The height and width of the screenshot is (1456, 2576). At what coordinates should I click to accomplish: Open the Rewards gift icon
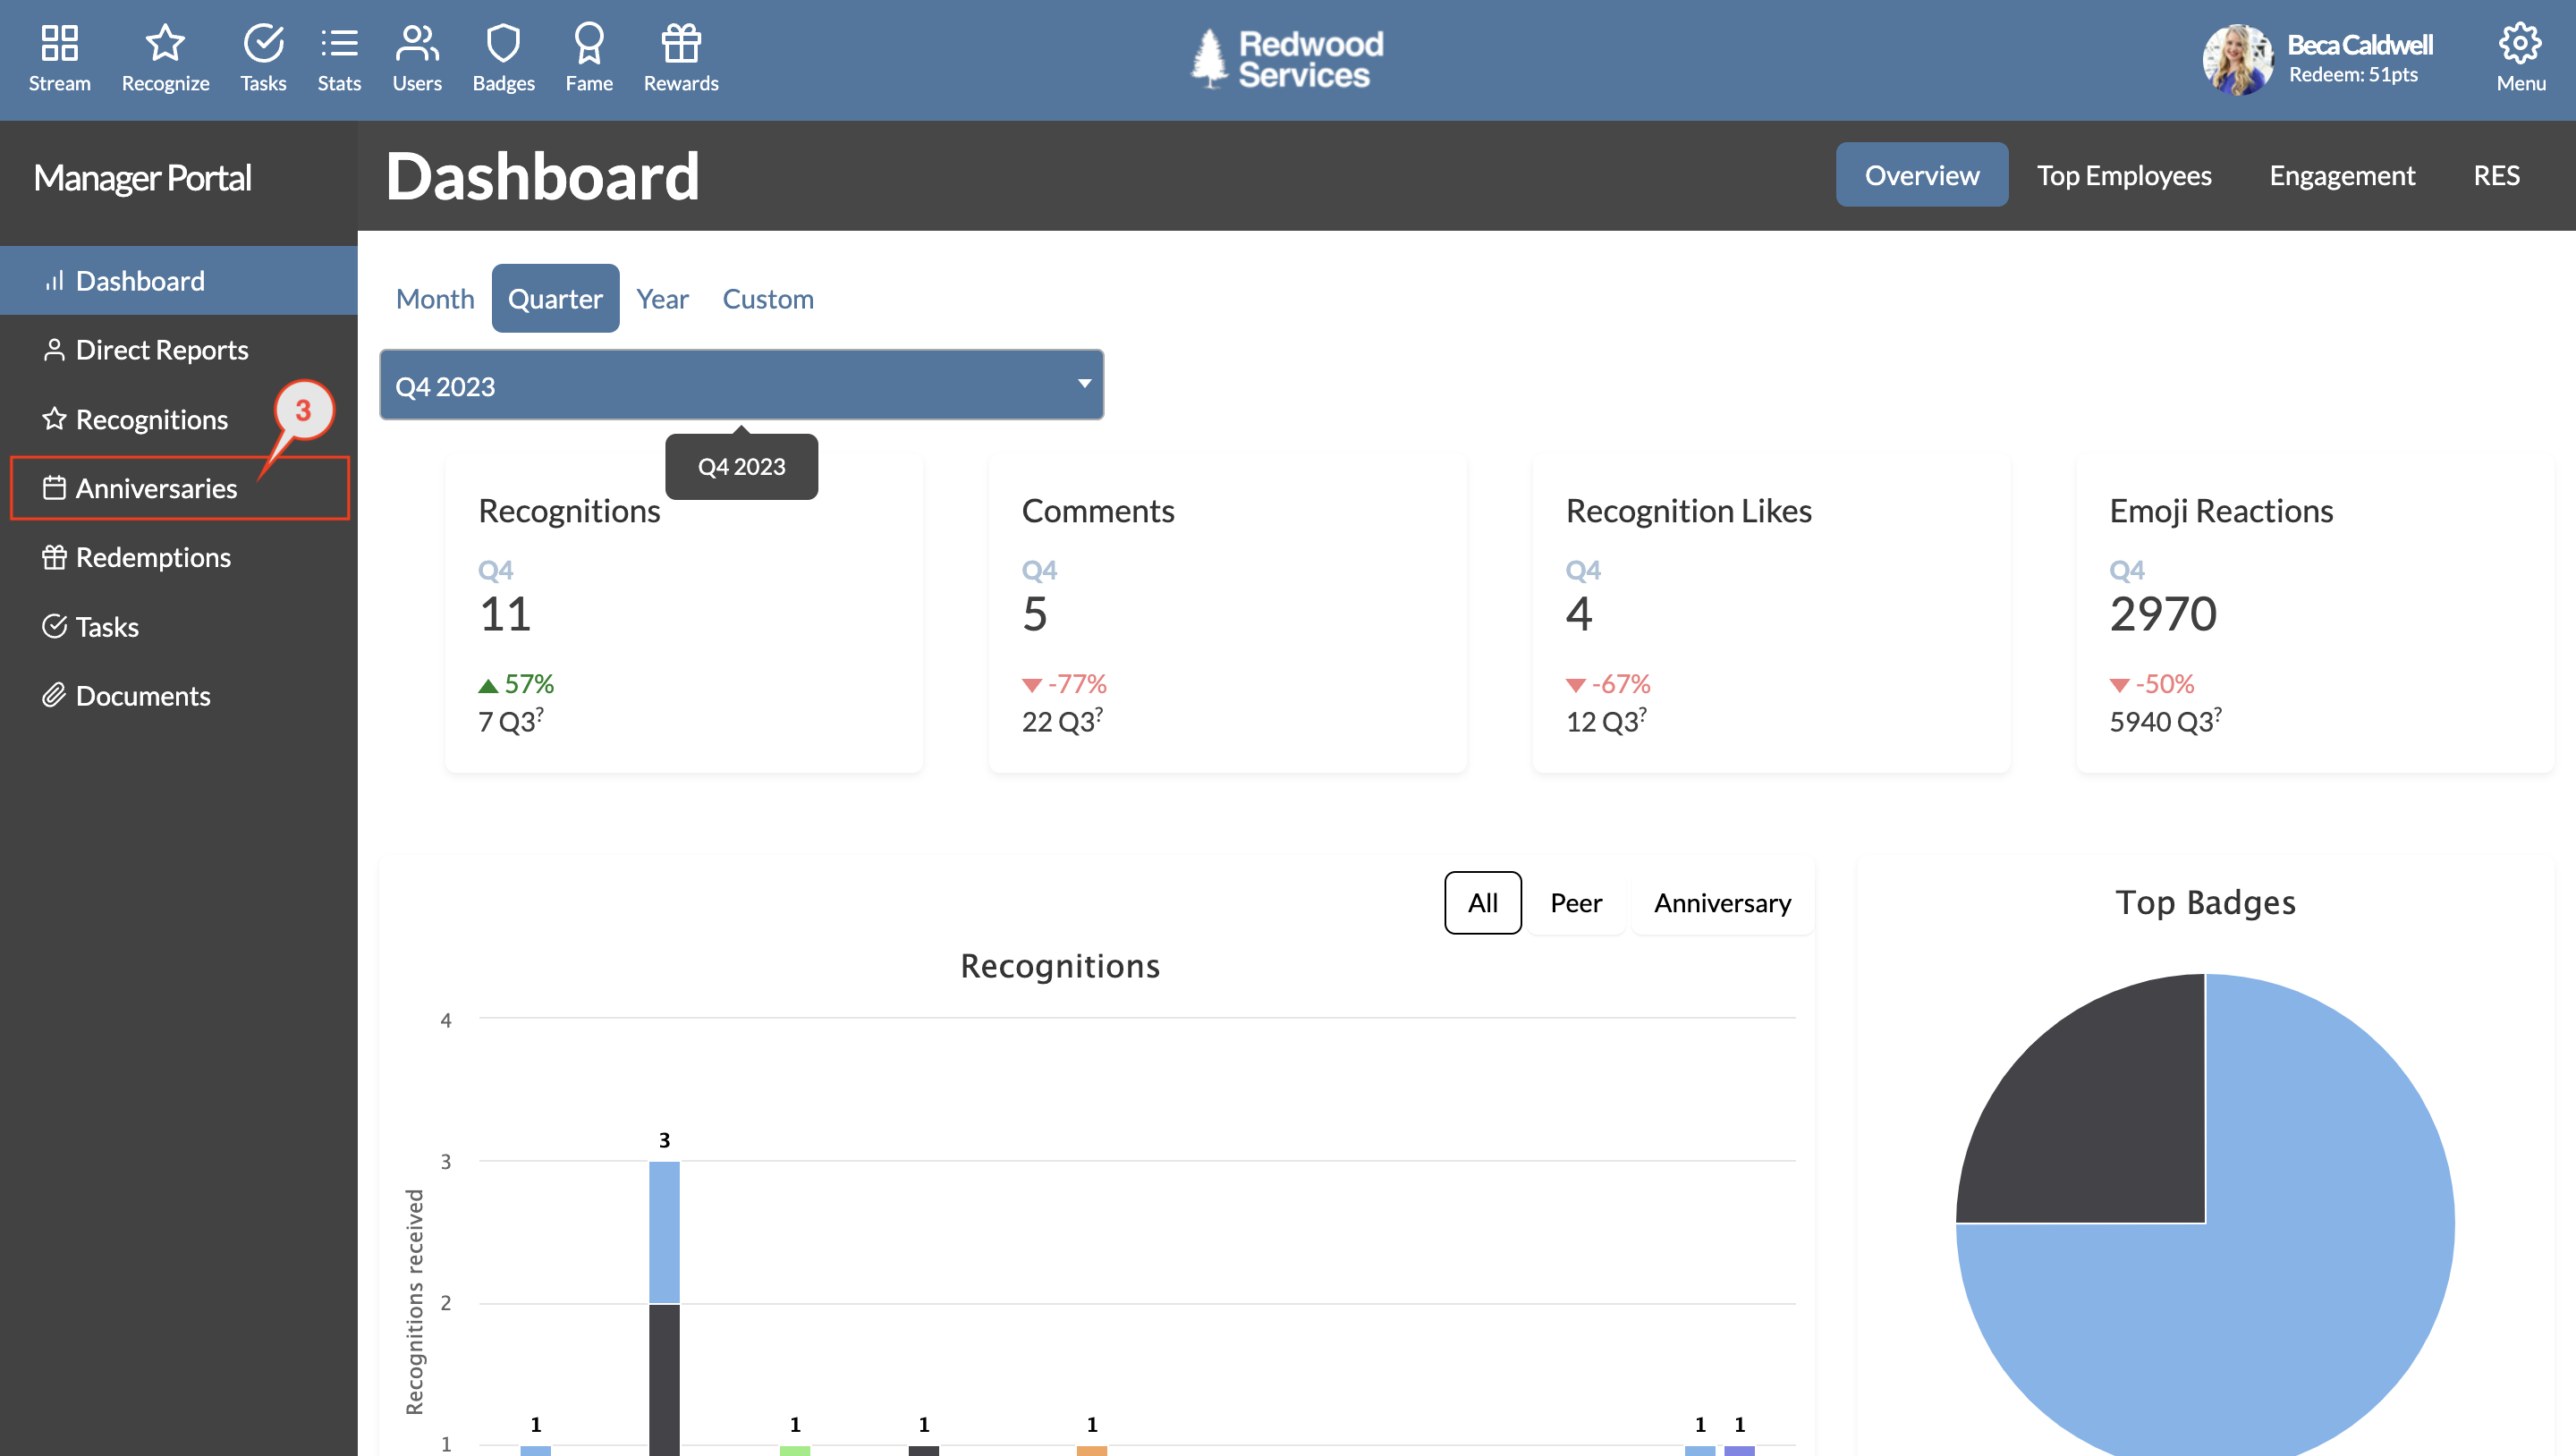[681, 43]
